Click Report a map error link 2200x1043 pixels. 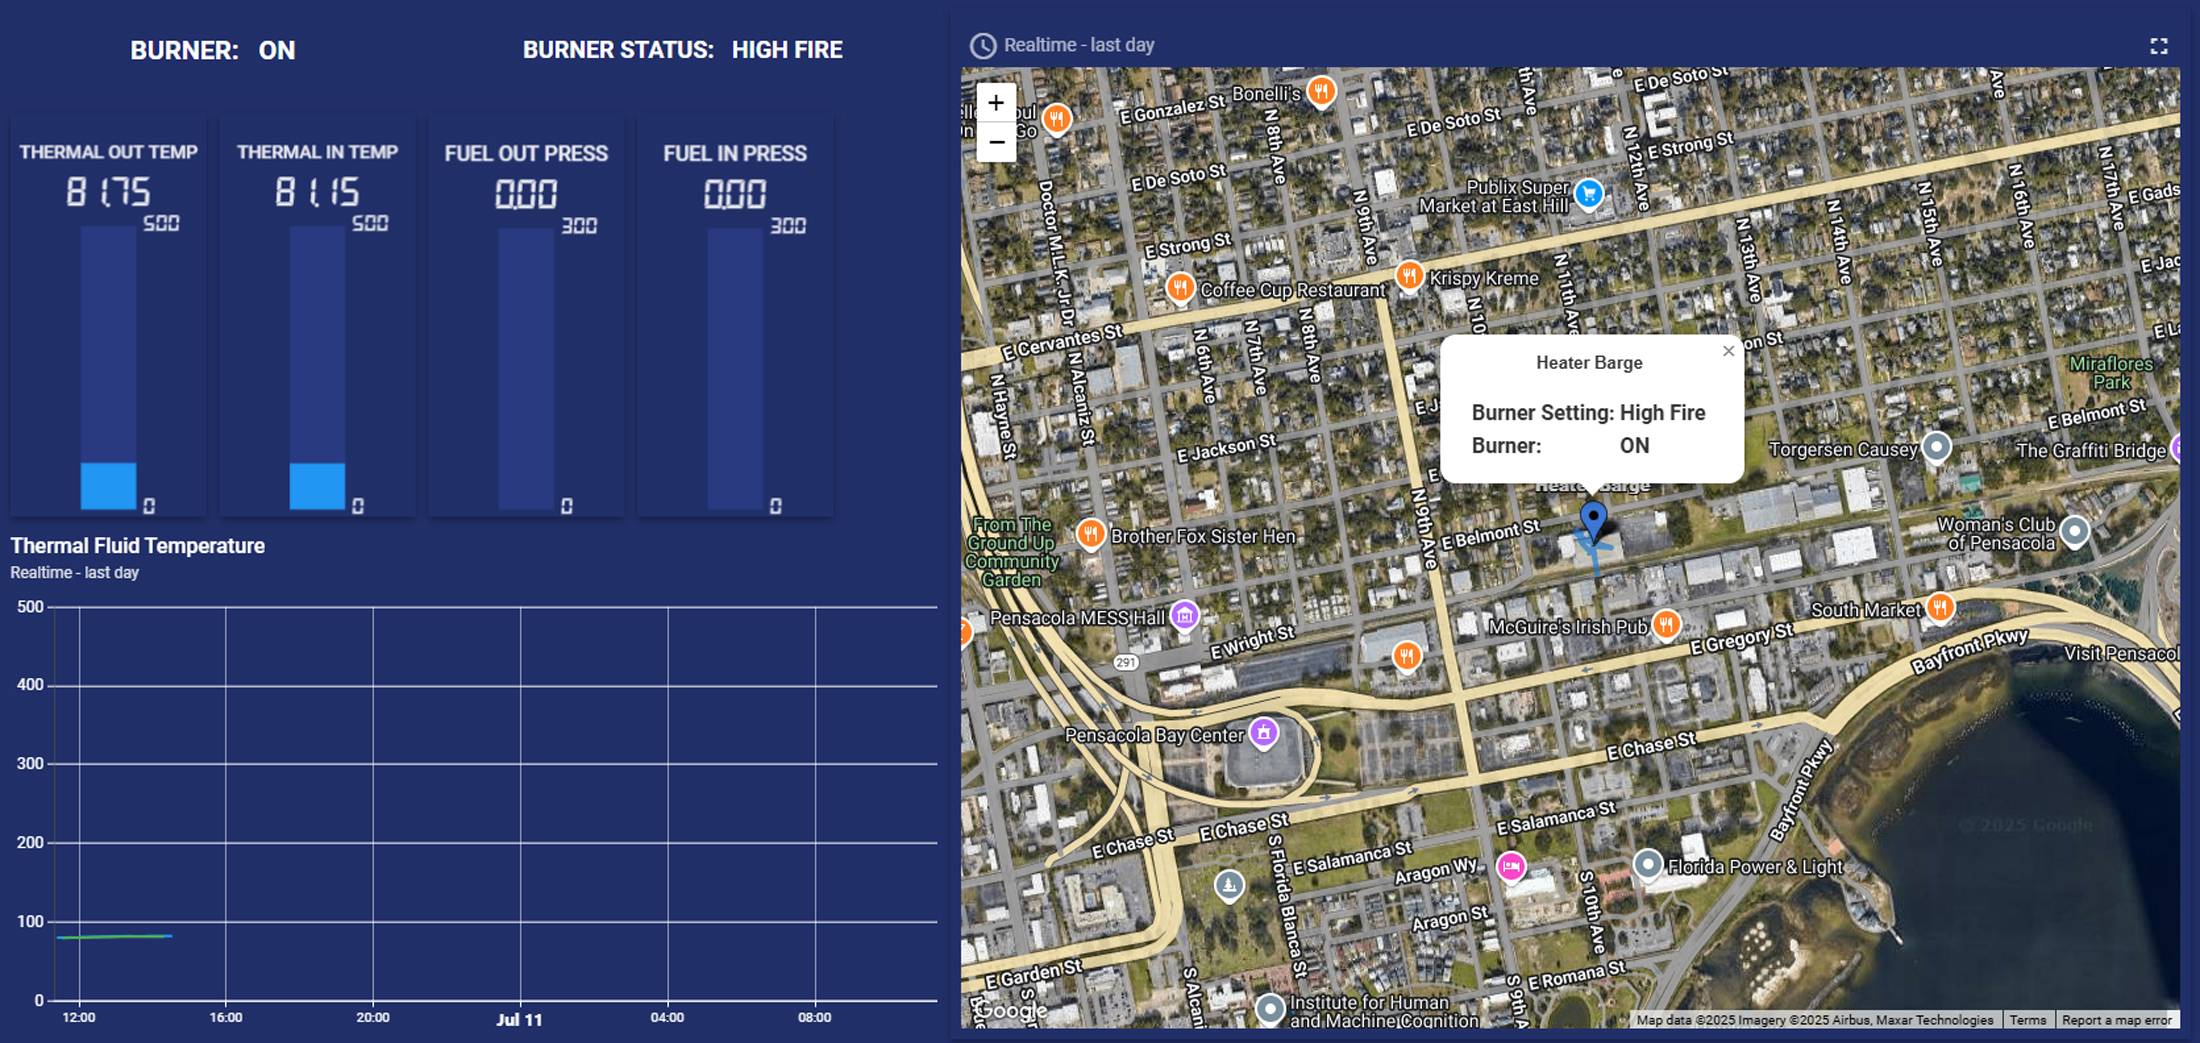click(2116, 1020)
